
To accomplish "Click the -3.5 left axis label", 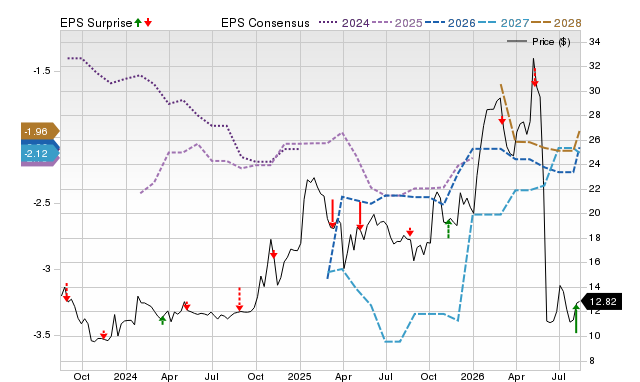I will click(42, 335).
